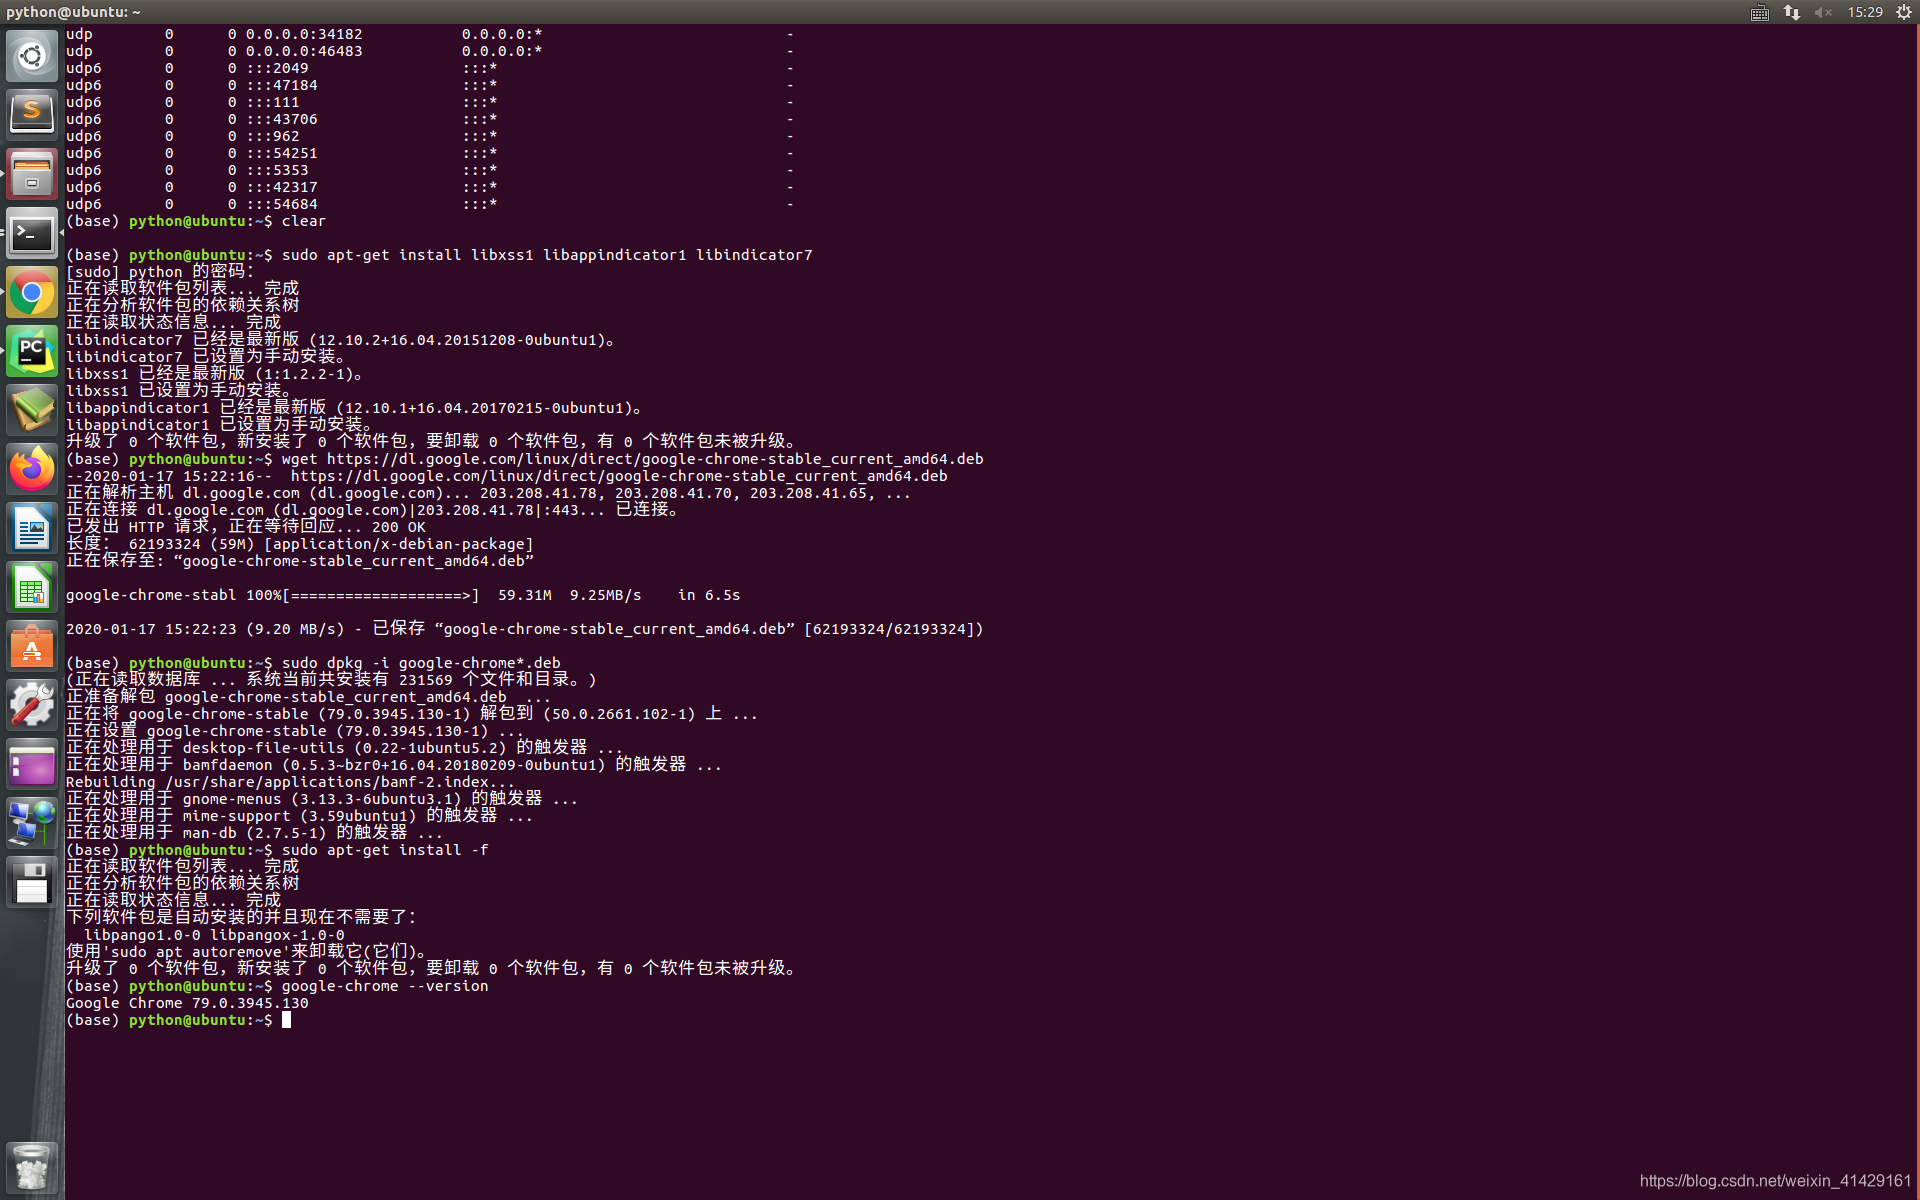Open the network connections indicator menu
This screenshot has width=1920, height=1200.
1792,12
